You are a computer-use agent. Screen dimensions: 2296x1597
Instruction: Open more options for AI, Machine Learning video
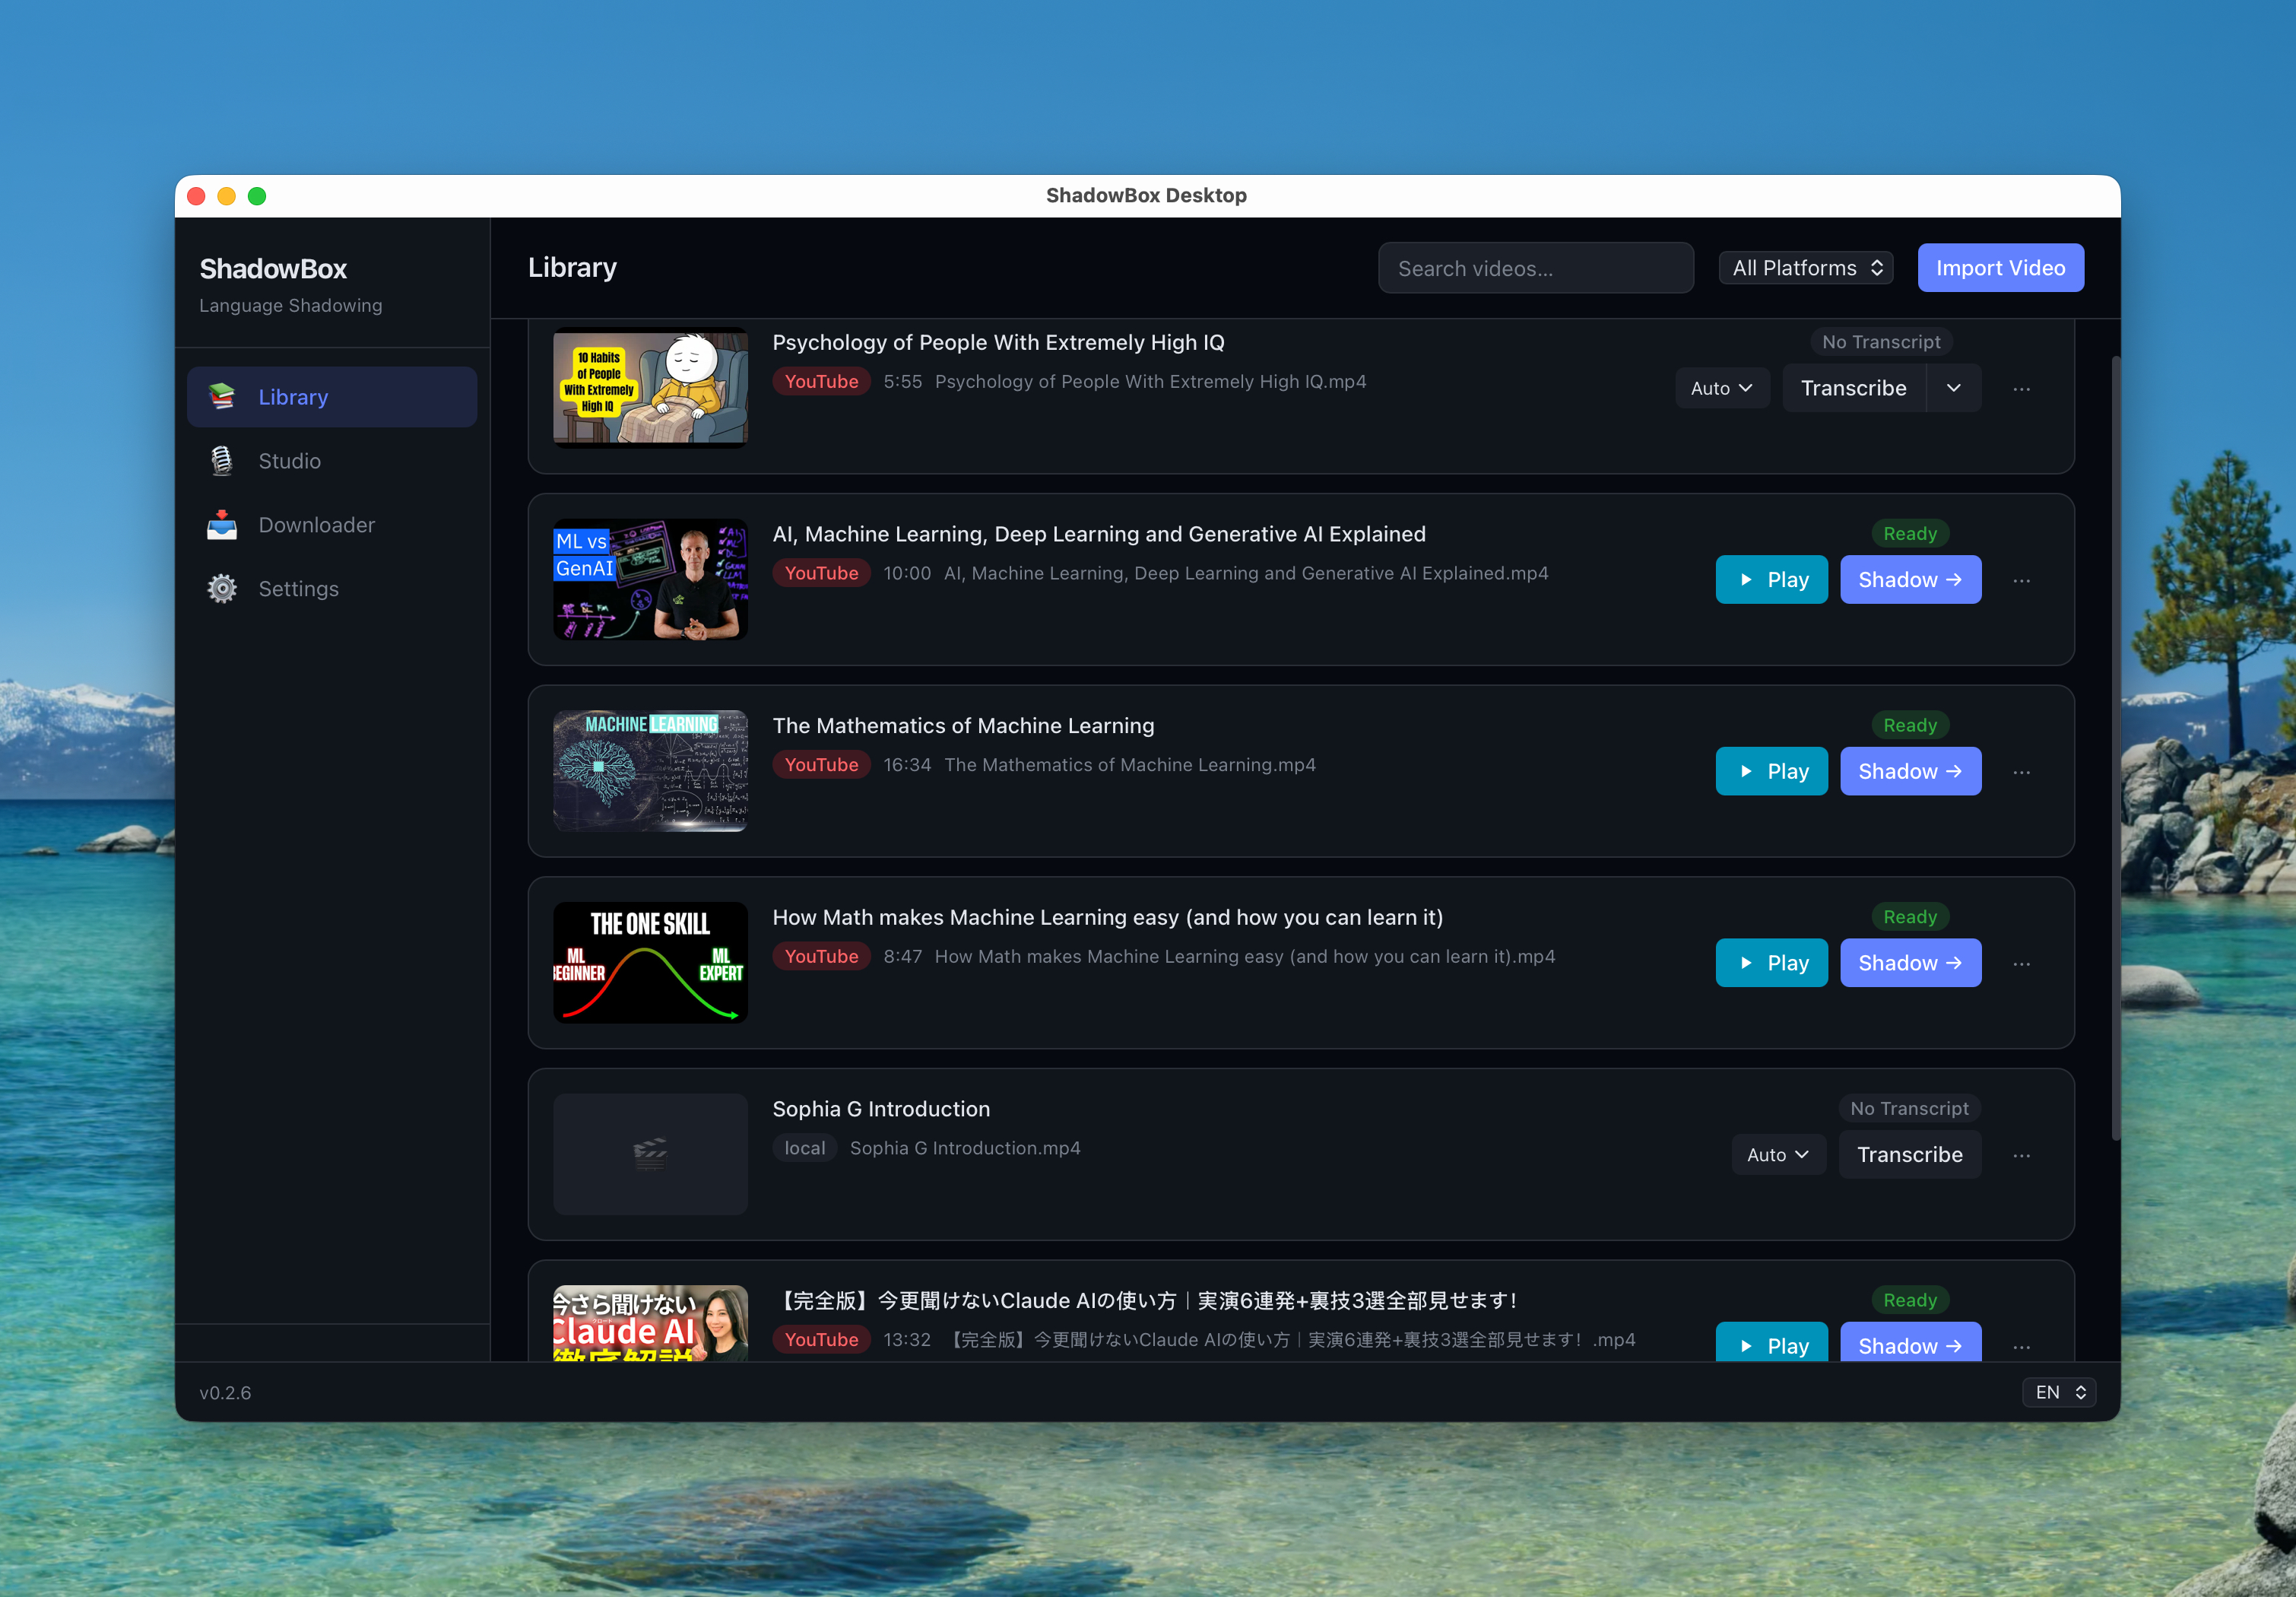point(2021,580)
